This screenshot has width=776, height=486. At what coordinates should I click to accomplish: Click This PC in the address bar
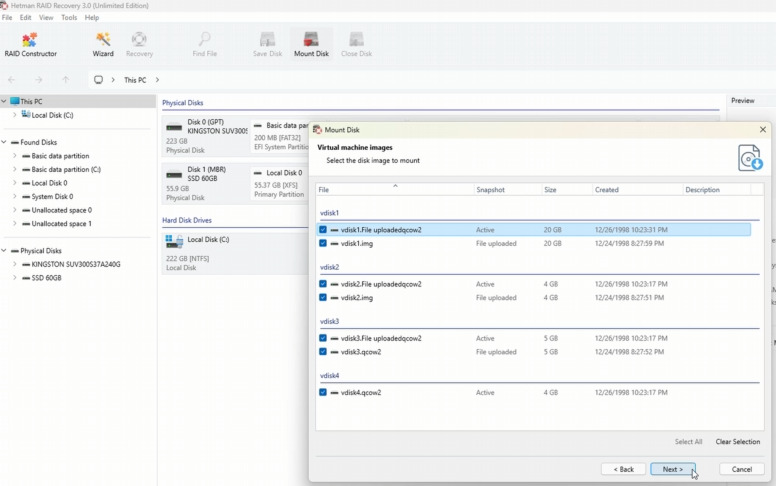(x=135, y=80)
